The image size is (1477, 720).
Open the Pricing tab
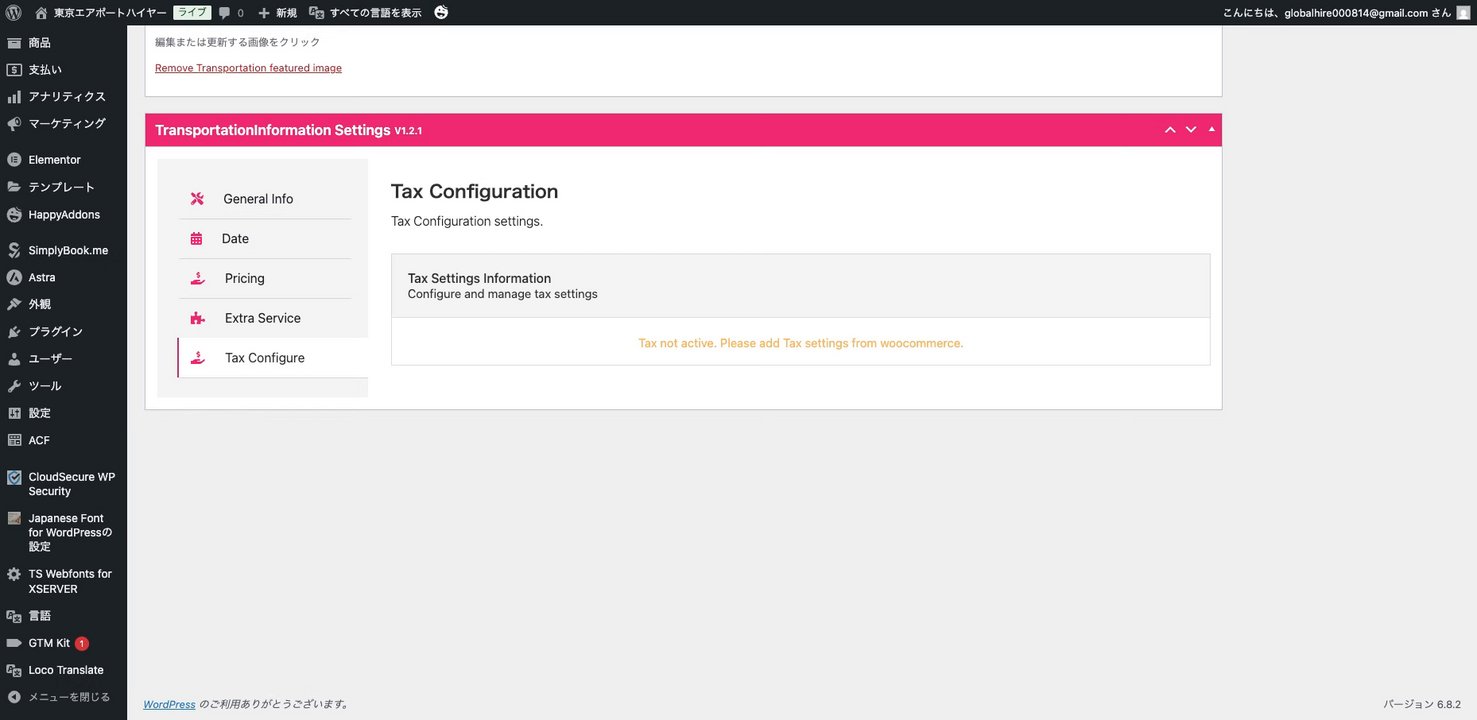pos(264,279)
